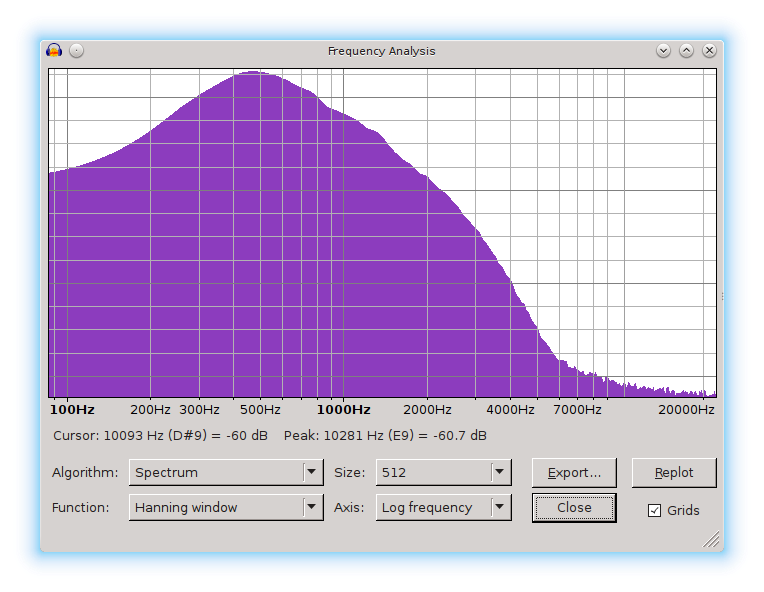Click the Axis: label
Viewport: 764px width, 592px height.
pos(349,508)
